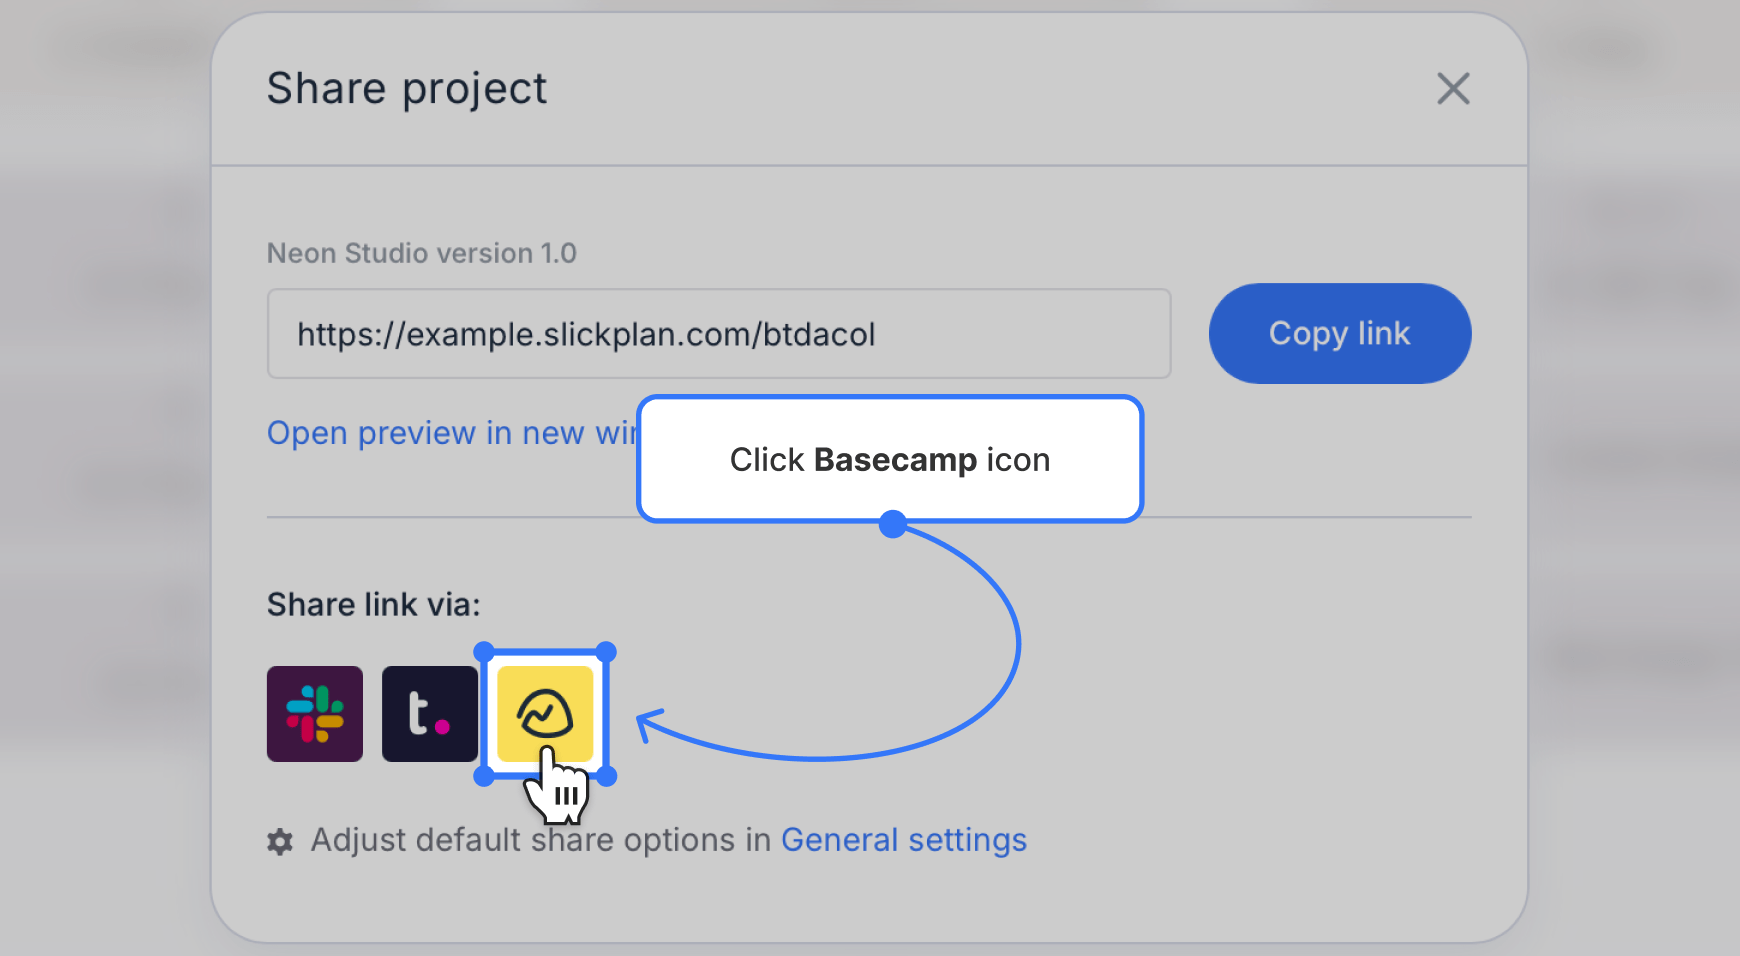1740x956 pixels.
Task: Open Slack sharing for the project link
Action: [x=313, y=713]
